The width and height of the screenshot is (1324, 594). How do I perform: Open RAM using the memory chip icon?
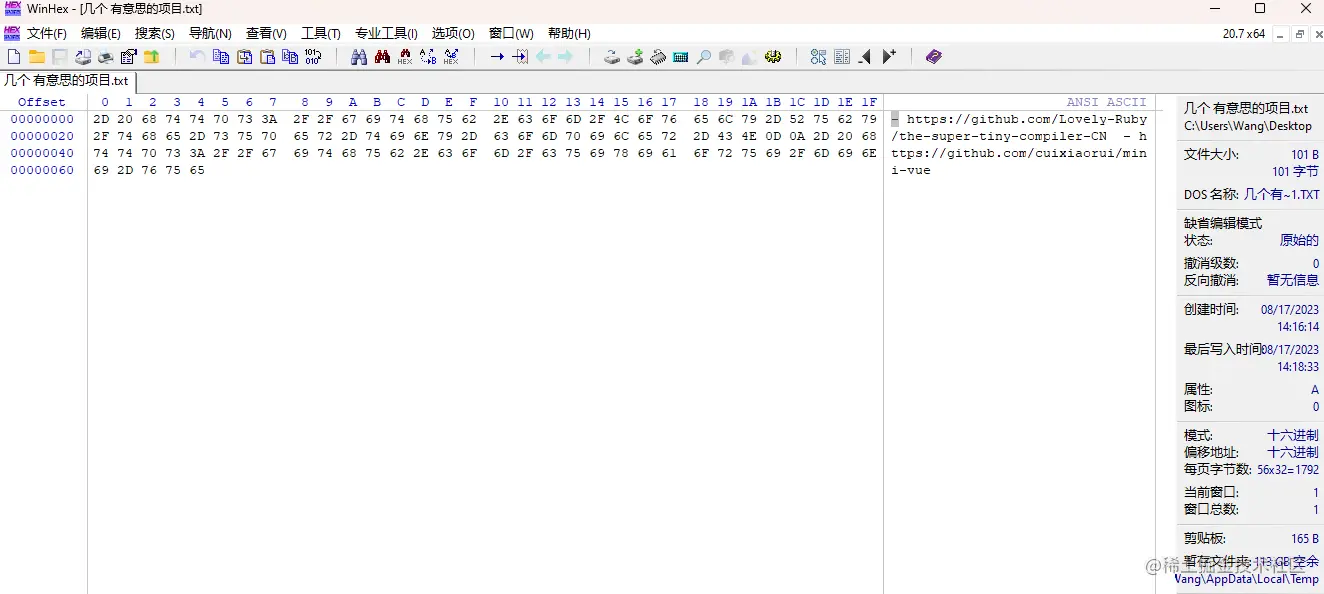[658, 57]
